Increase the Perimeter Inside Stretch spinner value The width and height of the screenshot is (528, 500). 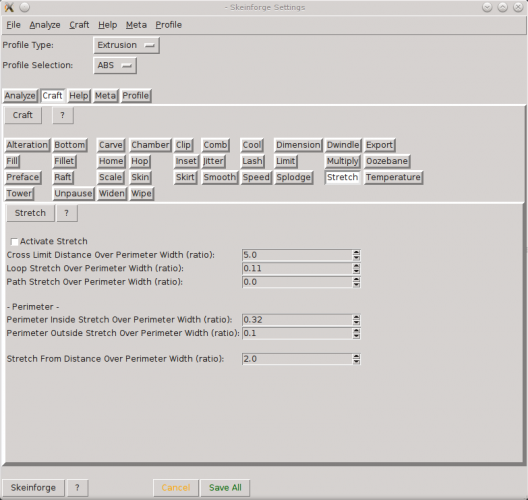(x=357, y=317)
